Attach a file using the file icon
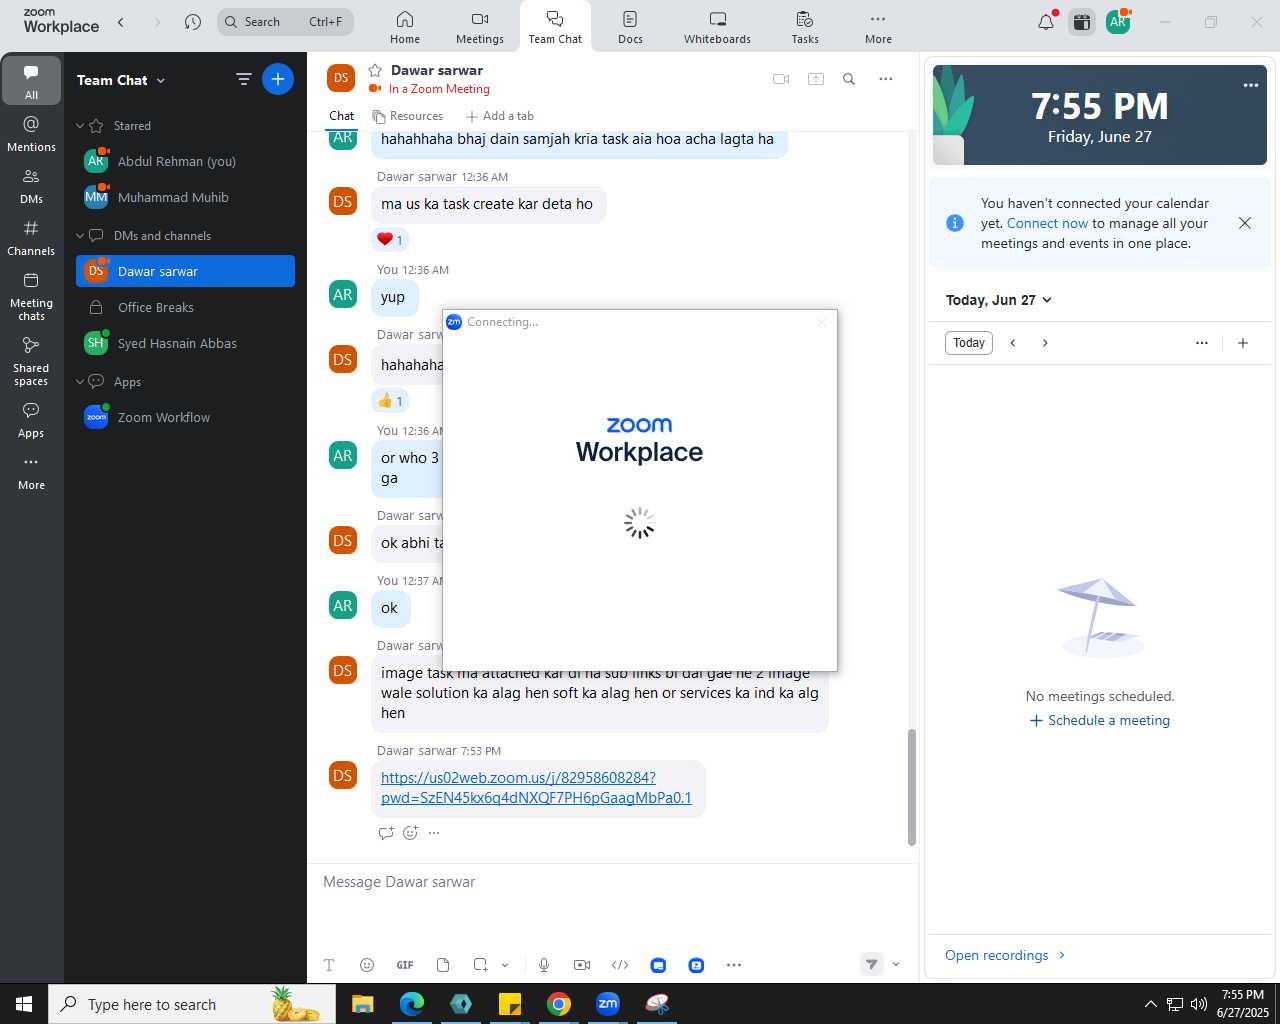Screen dimensions: 1280x1024 click(443, 965)
